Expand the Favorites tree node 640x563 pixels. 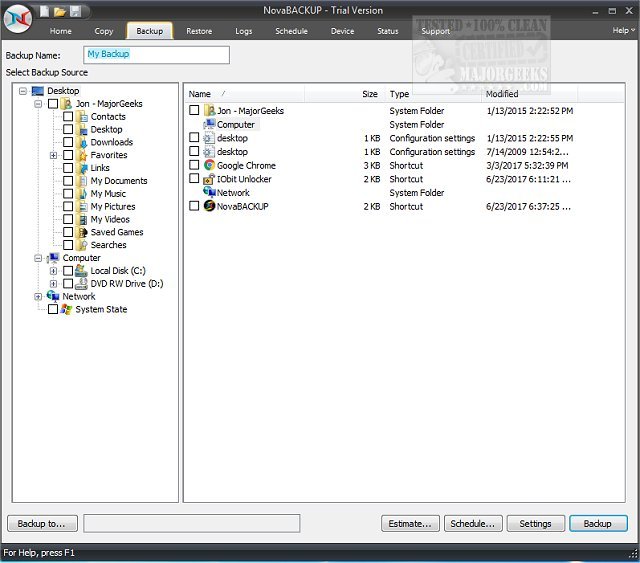pos(53,155)
